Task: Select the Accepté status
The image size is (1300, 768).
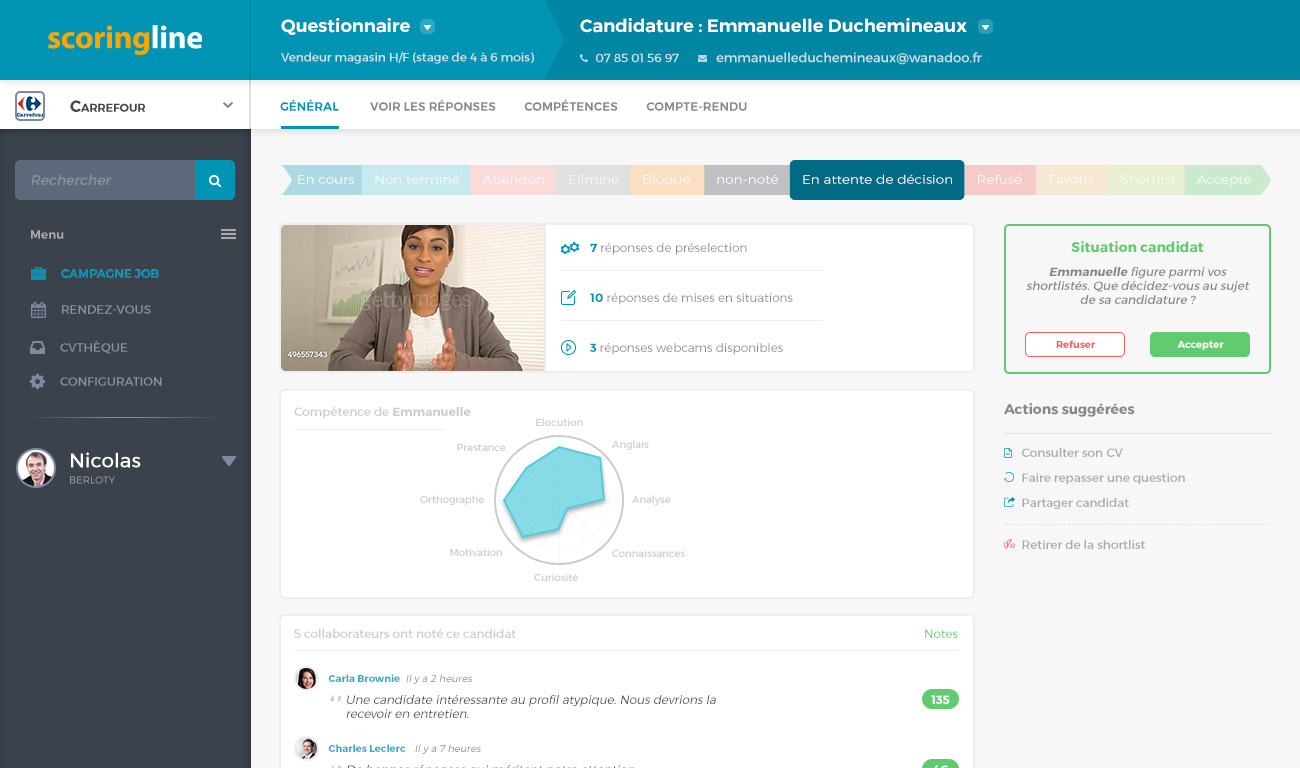Action: [1226, 180]
